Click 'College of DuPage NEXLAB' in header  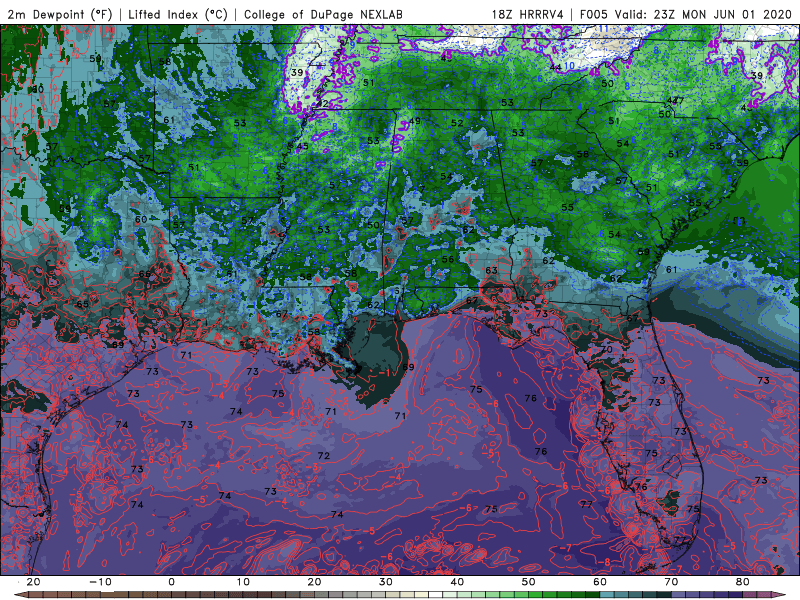[x=323, y=14]
